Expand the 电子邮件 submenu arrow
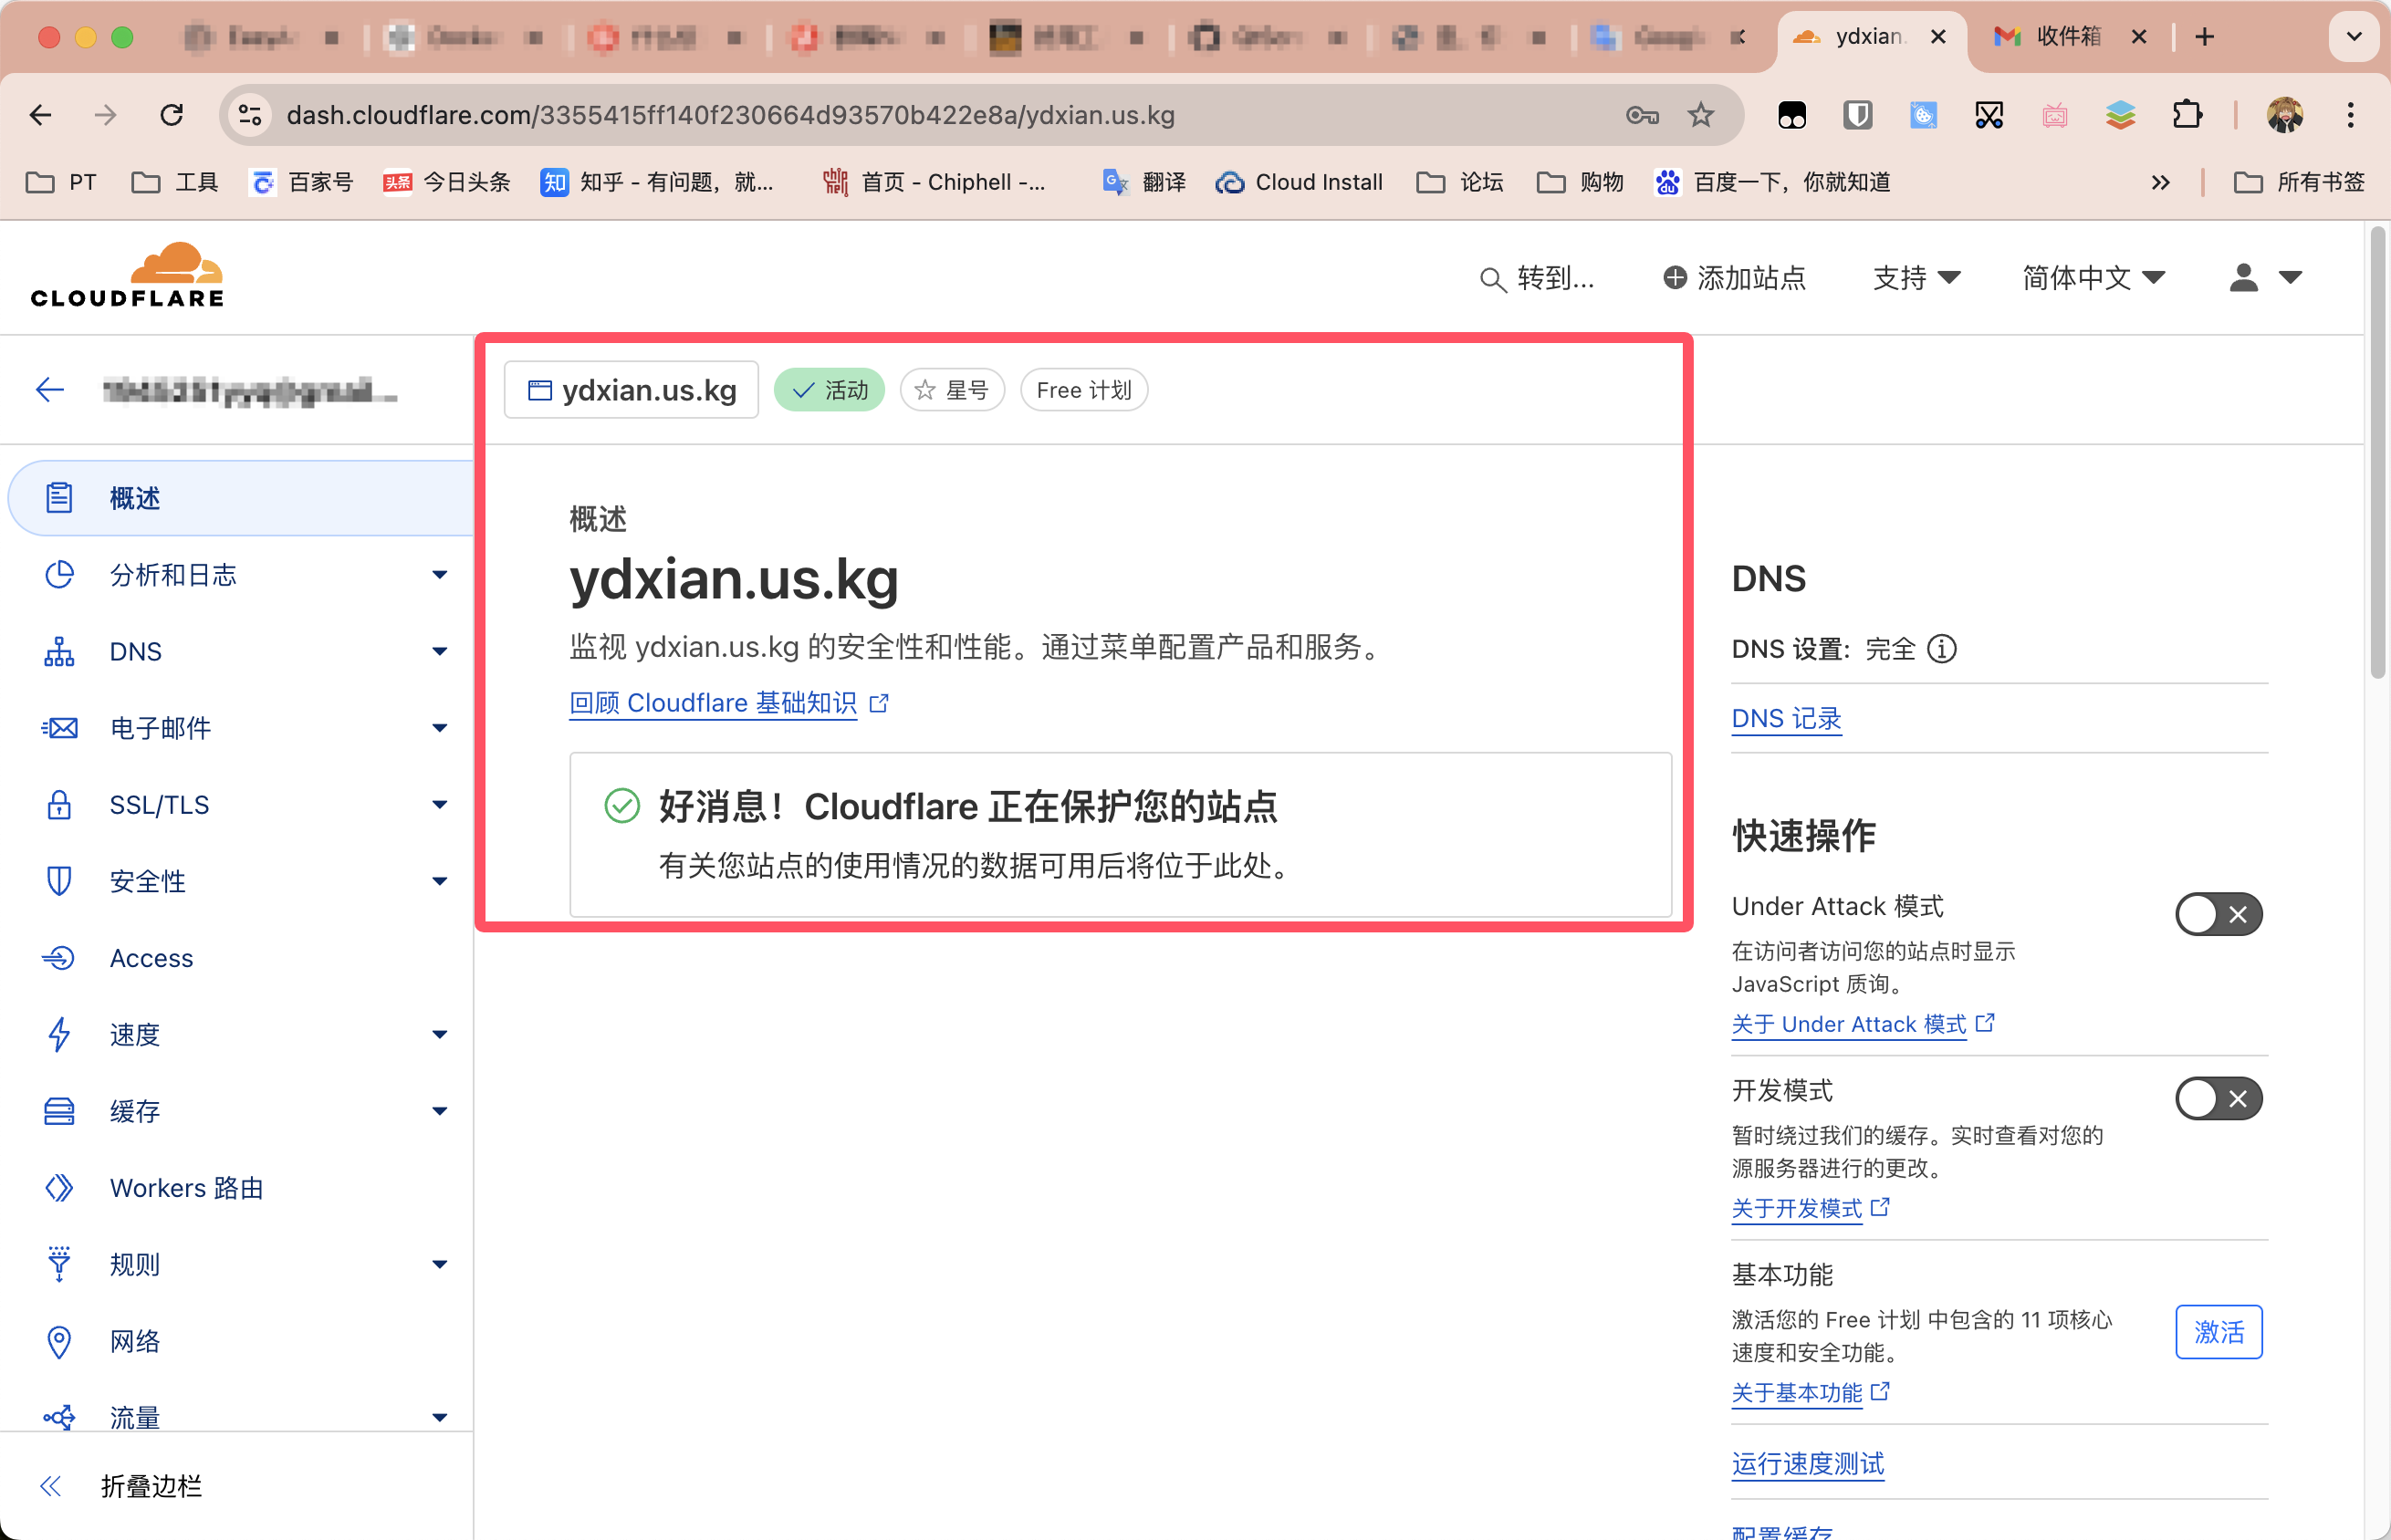 coord(439,728)
